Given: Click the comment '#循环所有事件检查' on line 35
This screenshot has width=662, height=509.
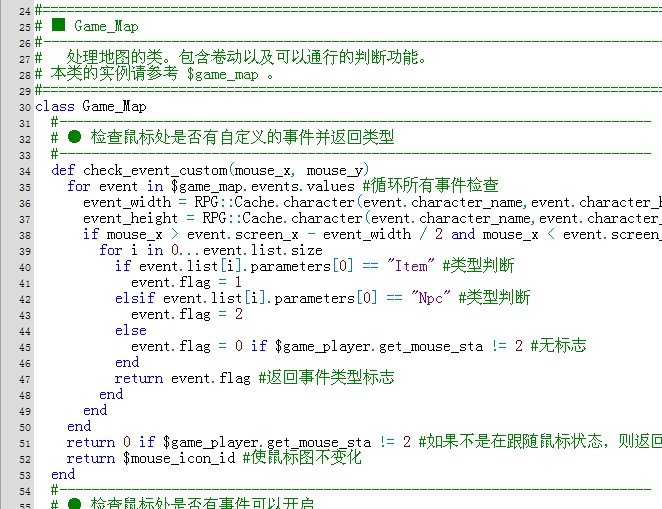Looking at the screenshot, I should click(430, 185).
